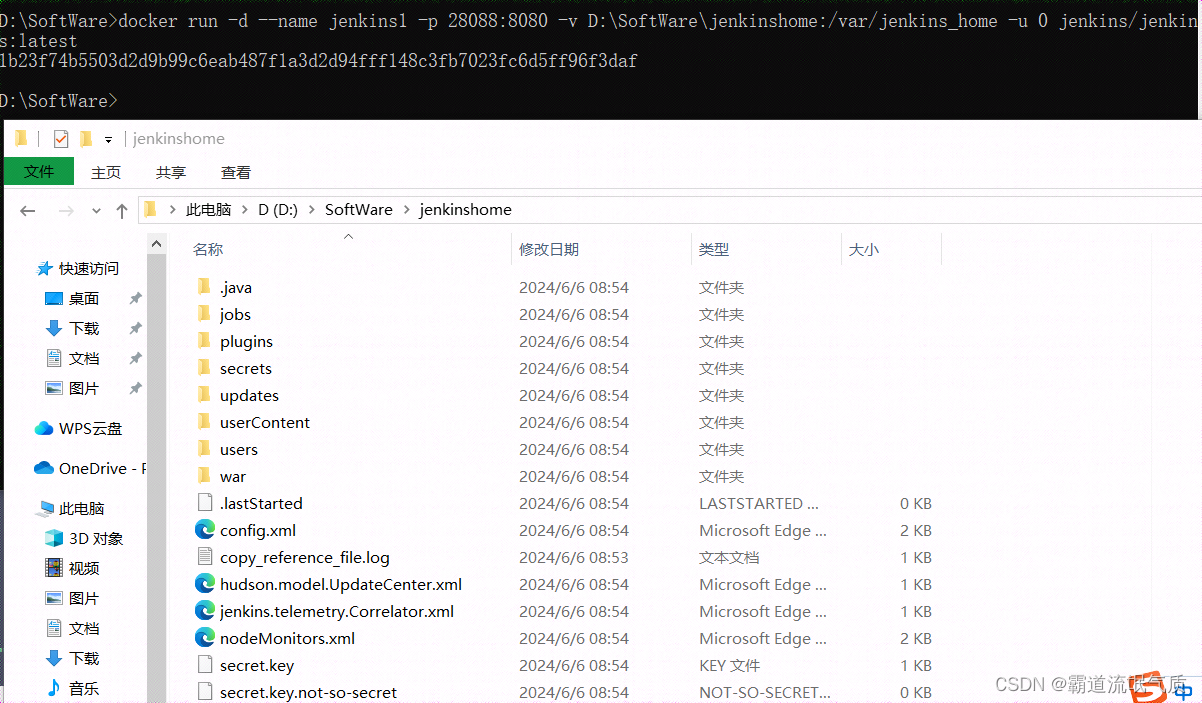Viewport: 1202px width, 703px height.
Task: Open the Quick Access Toolbar customize dropdown
Action: click(x=108, y=139)
